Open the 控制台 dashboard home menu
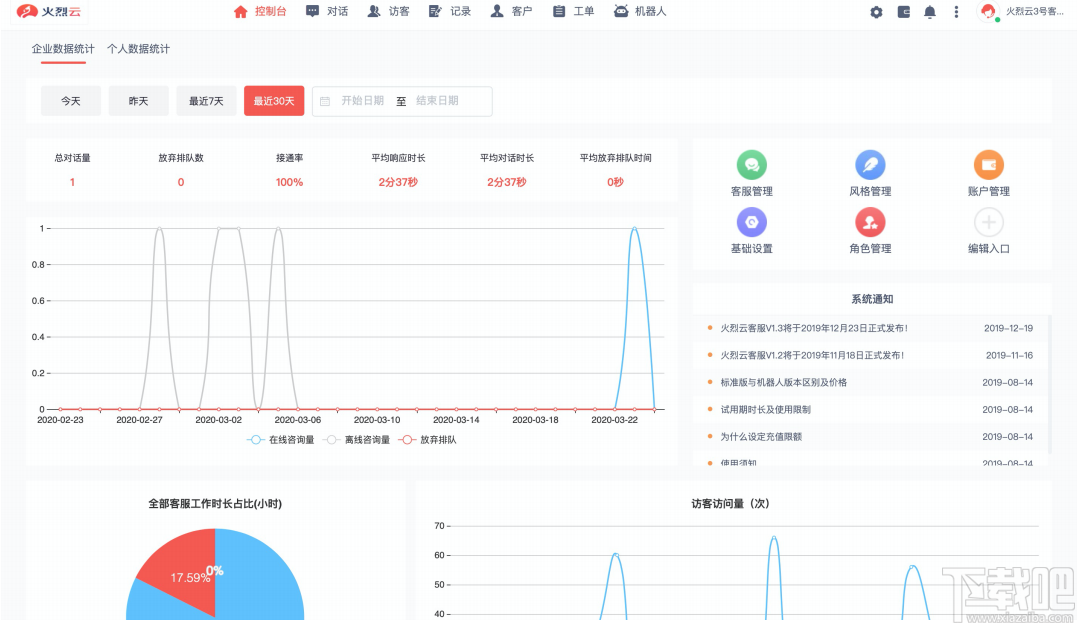 point(260,12)
